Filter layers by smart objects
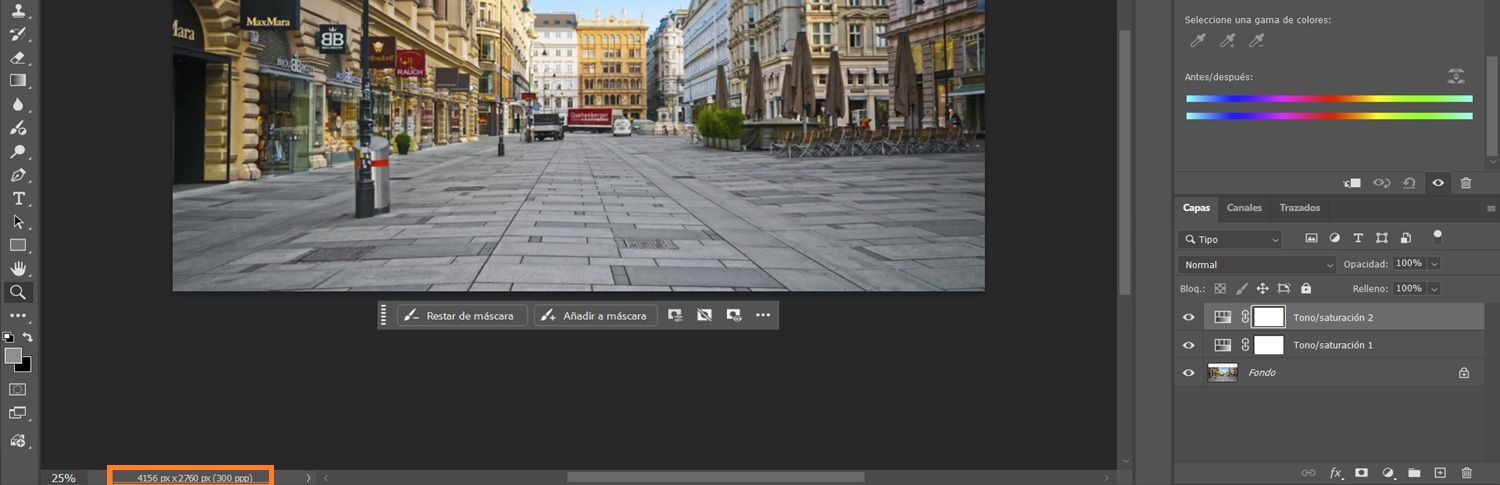Screen dimensions: 1500x485 point(1406,238)
